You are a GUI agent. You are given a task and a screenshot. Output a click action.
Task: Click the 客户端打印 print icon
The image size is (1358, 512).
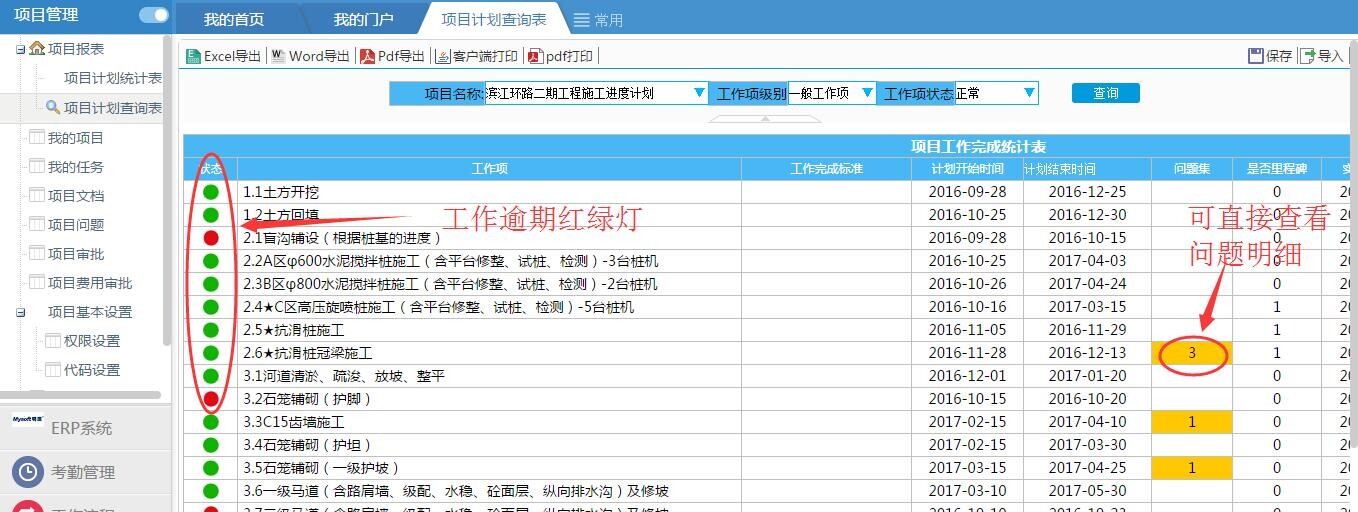pos(443,57)
